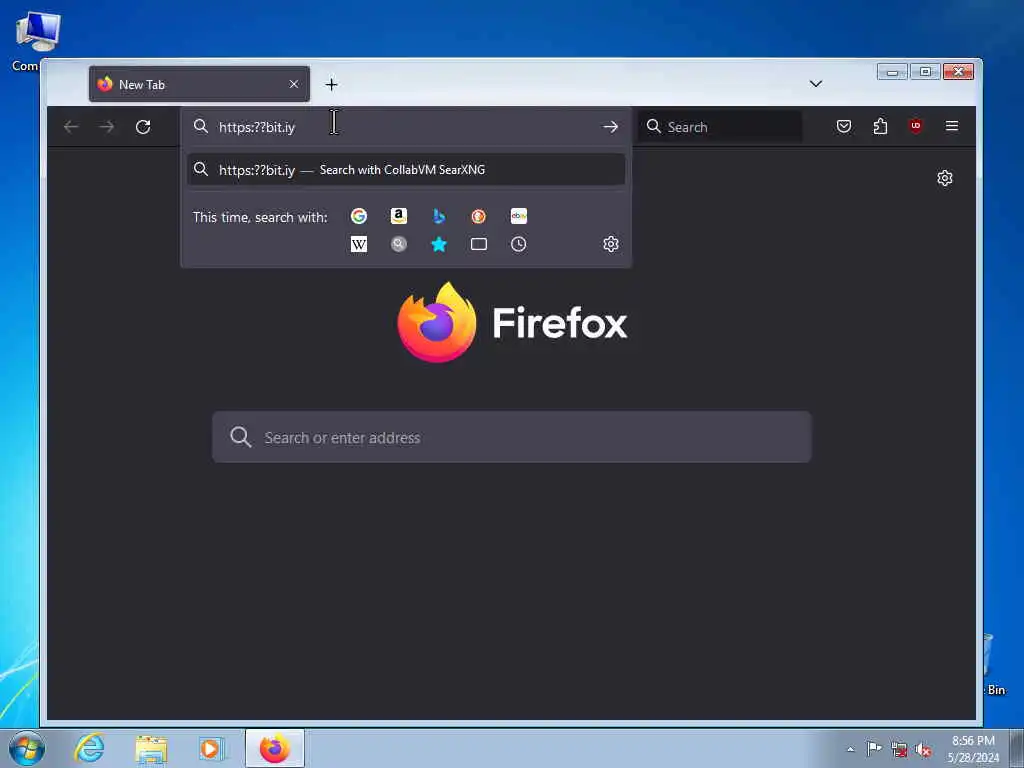This screenshot has width=1024, height=768.
Task: Expand the list all tabs chevron
Action: click(x=816, y=84)
